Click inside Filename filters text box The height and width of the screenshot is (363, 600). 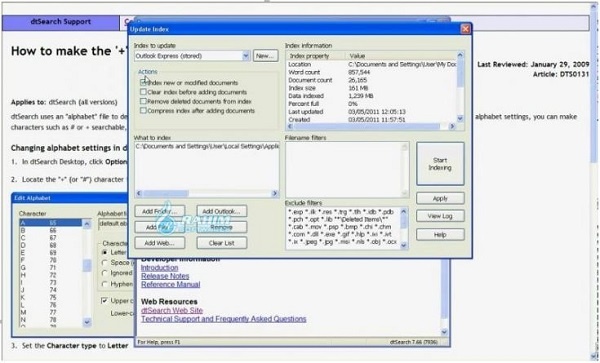[x=343, y=169]
